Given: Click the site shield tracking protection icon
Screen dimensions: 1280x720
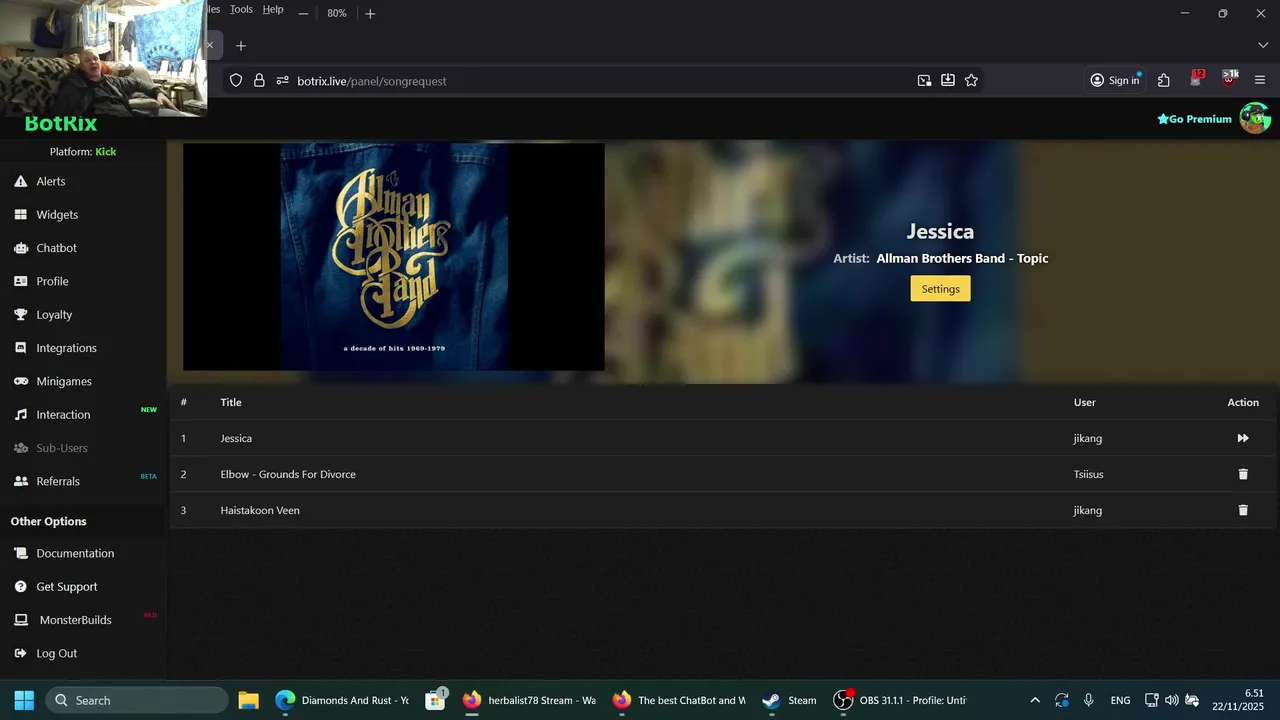Looking at the screenshot, I should [x=236, y=81].
